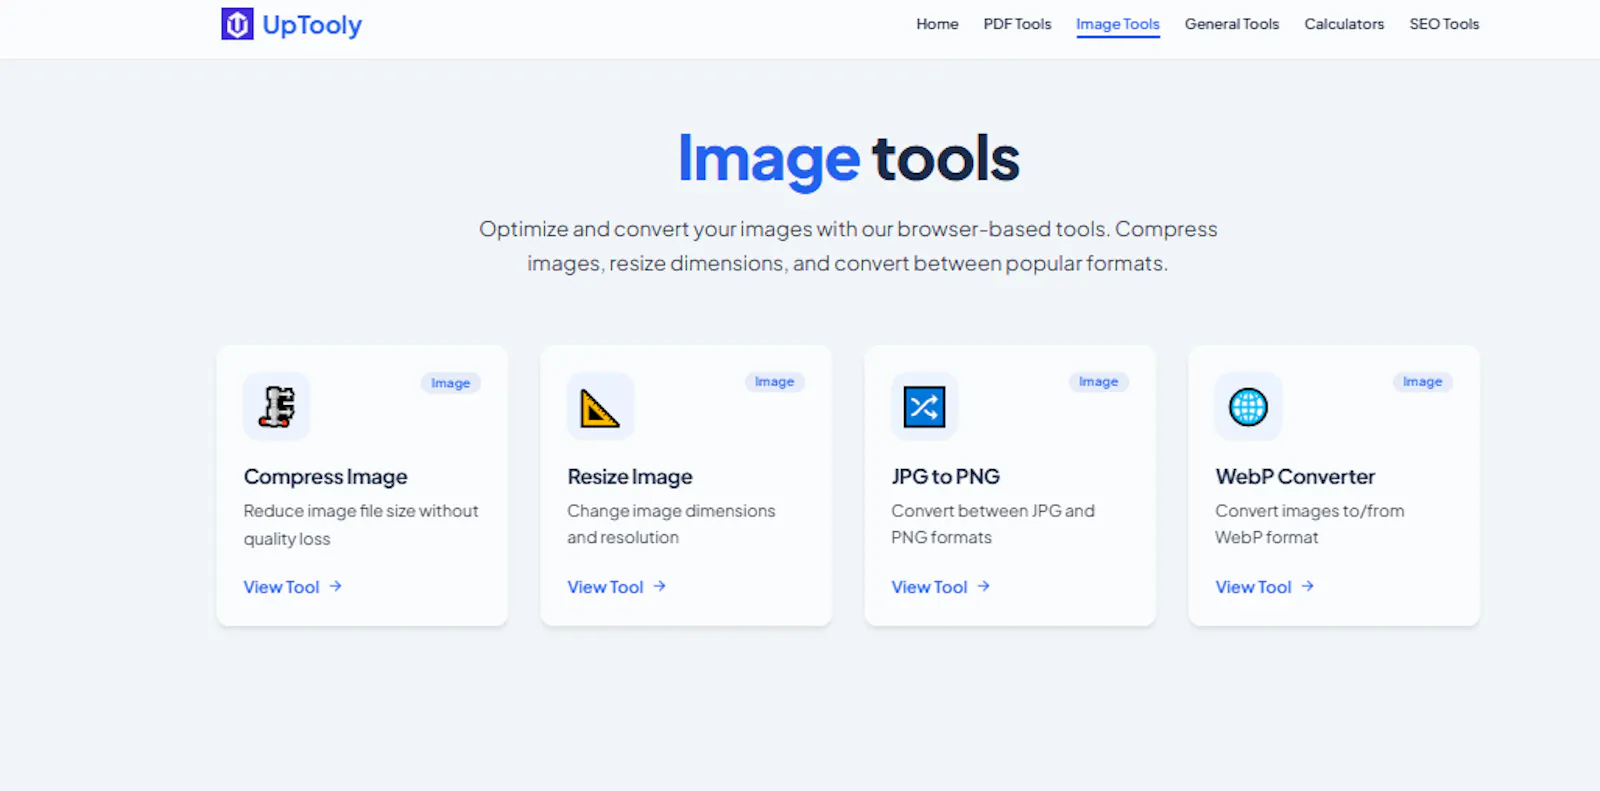This screenshot has height=791, width=1600.
Task: Click the arrow icon beside JPG to PNG View Tool
Action: click(x=984, y=586)
